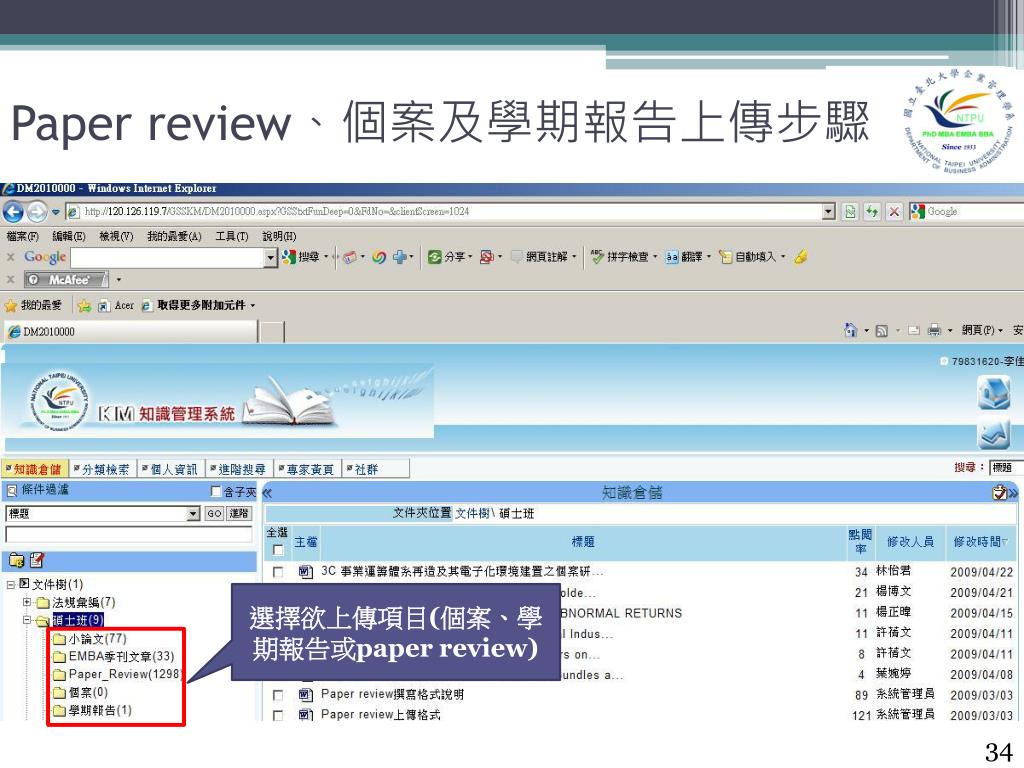1024x768 pixels.
Task: Open the 我的最愛(A) menu
Action: [x=174, y=236]
